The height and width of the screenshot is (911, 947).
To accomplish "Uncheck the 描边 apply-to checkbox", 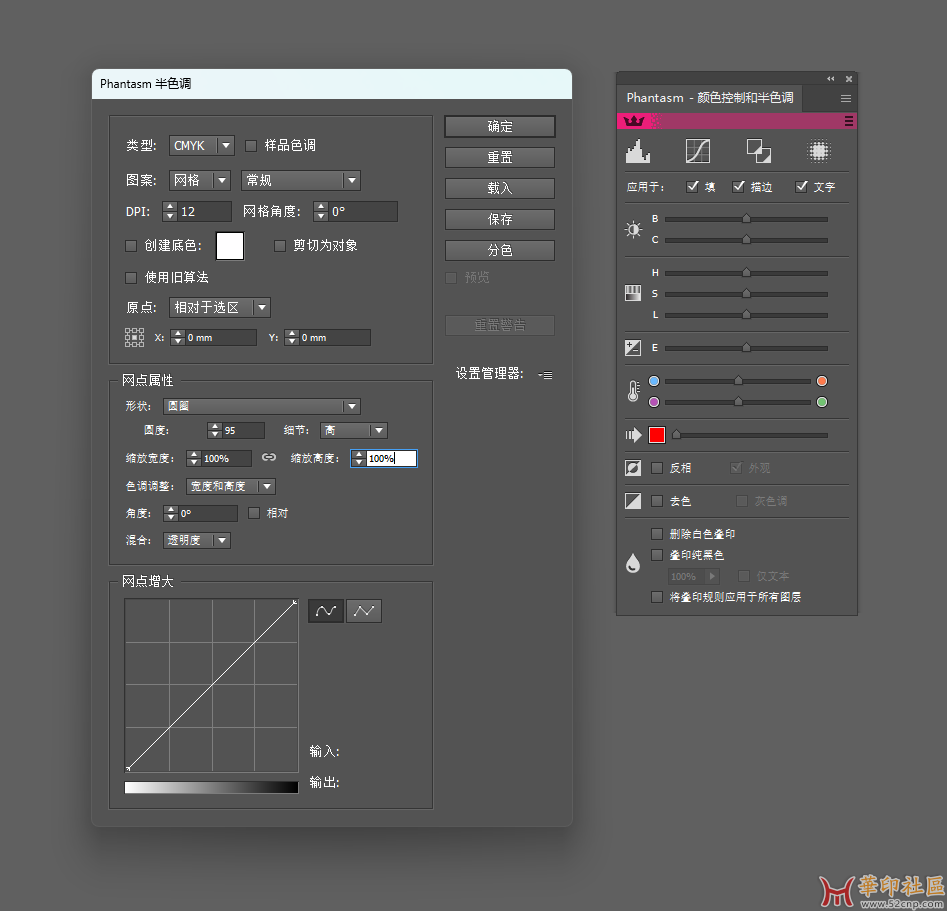I will click(738, 187).
